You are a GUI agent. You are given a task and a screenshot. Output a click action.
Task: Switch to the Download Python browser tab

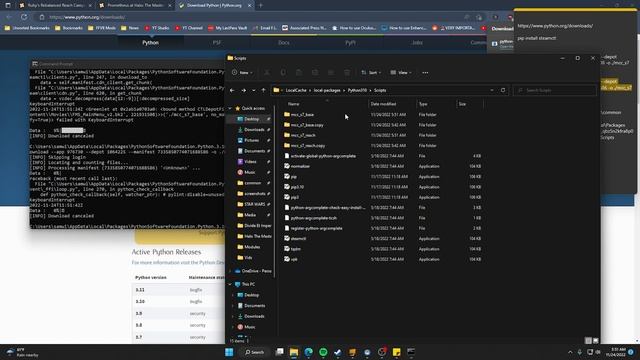214,5
